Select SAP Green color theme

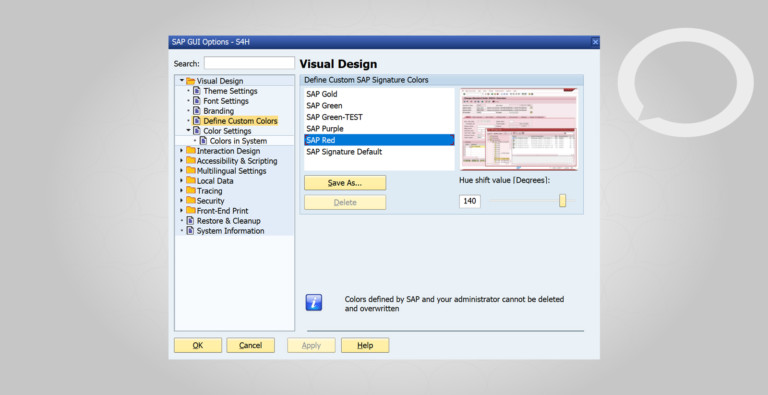[379, 105]
